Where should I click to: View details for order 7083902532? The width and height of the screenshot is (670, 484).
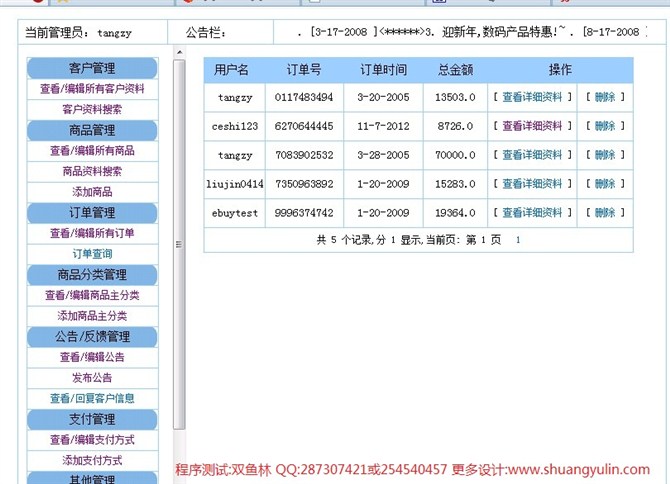[x=532, y=155]
